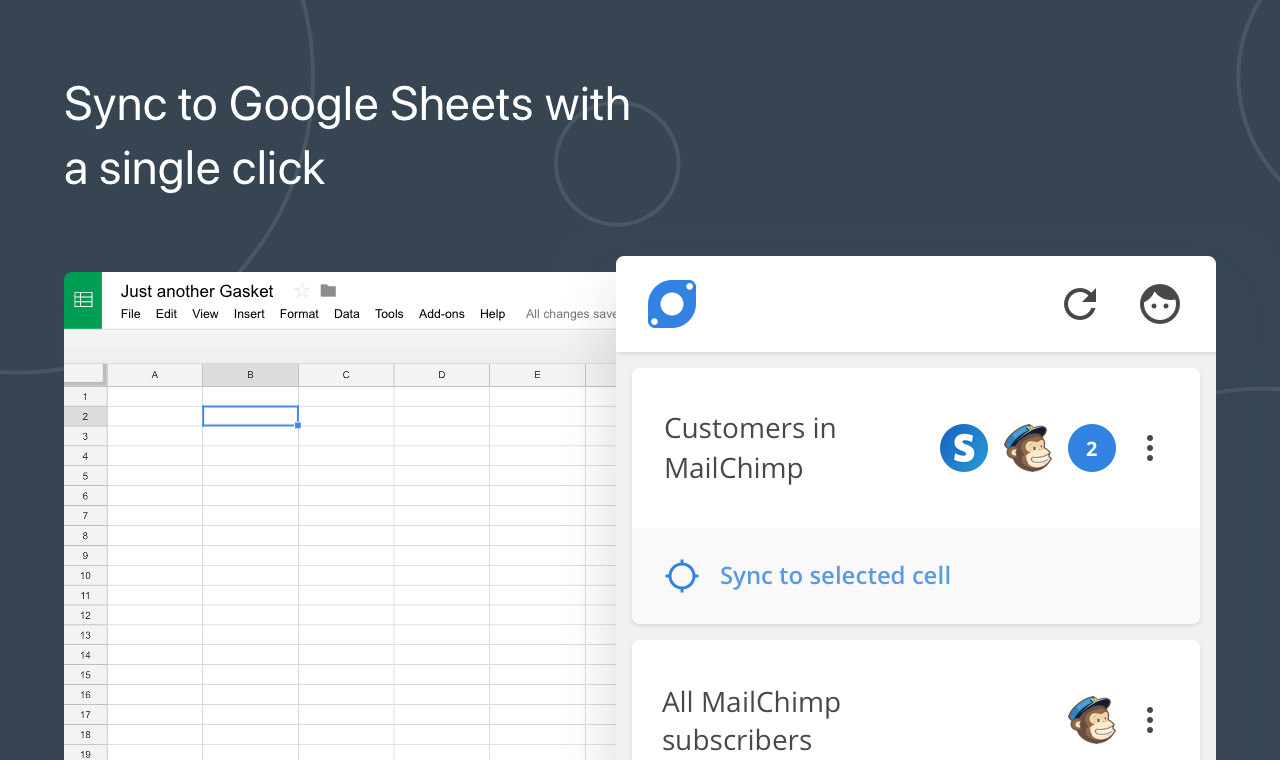Select column E header
The width and height of the screenshot is (1280, 760).
pyautogui.click(x=537, y=375)
